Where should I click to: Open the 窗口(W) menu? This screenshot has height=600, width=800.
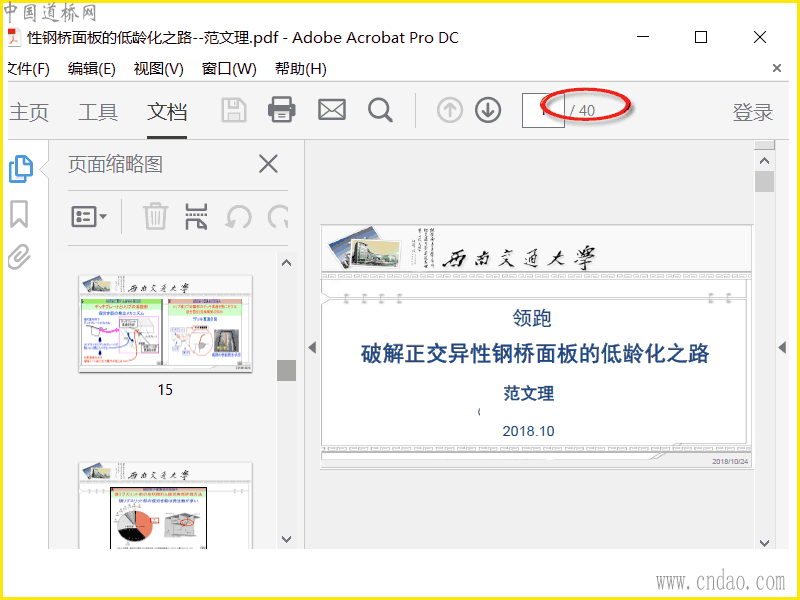[x=229, y=68]
